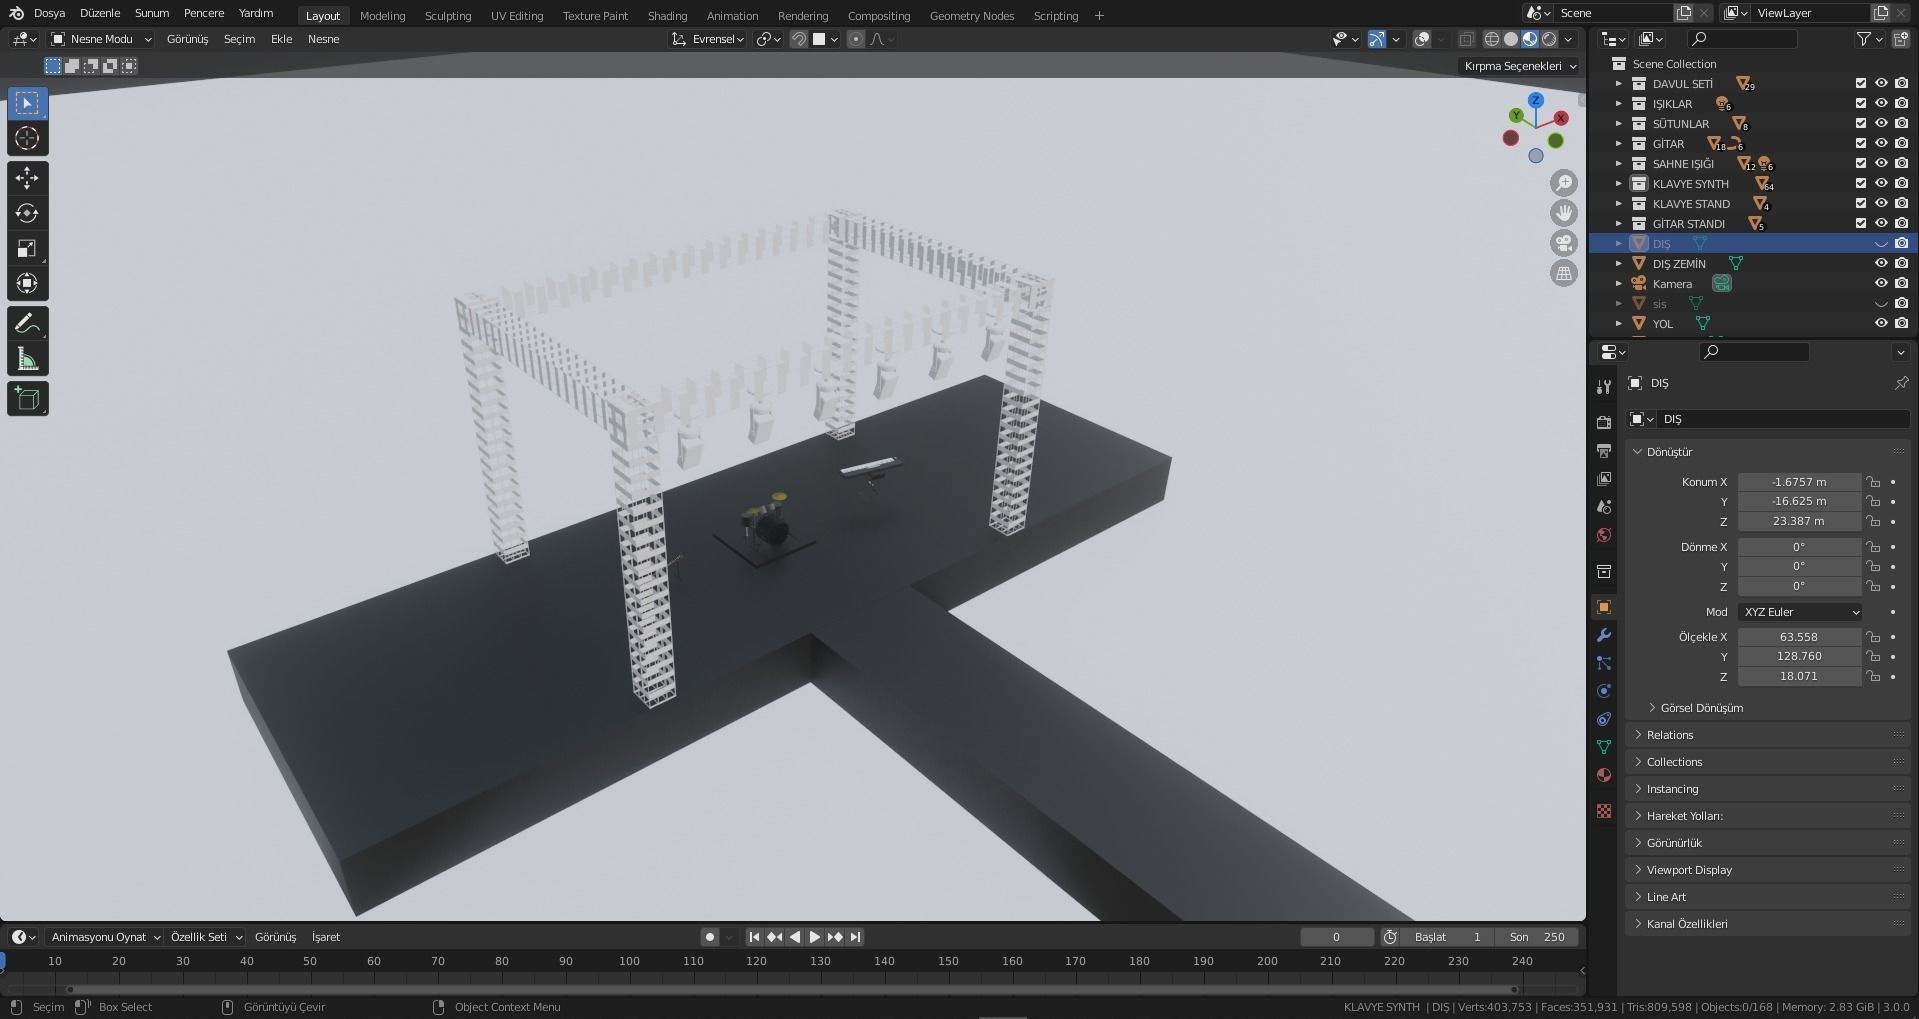Click the viewport zoom magnifier icon

(1564, 183)
